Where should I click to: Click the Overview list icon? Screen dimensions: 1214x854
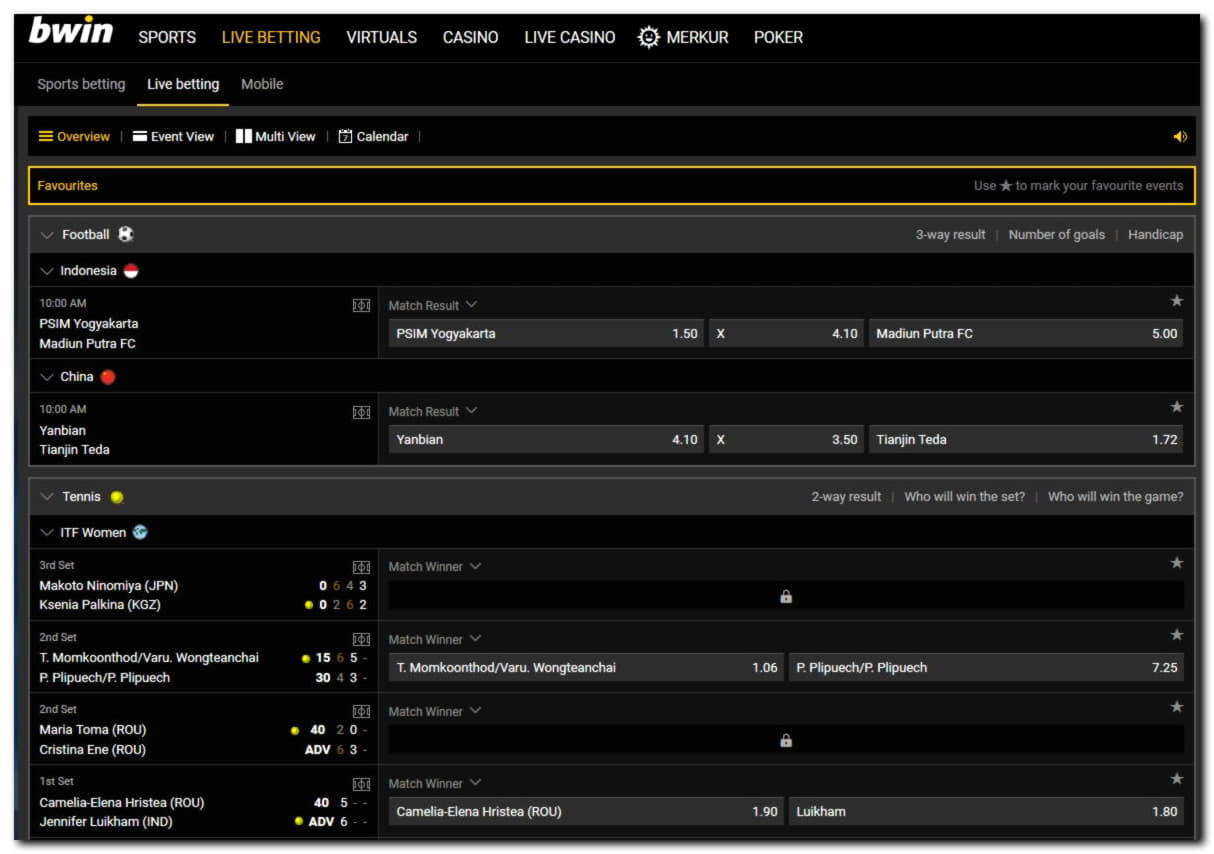[45, 136]
